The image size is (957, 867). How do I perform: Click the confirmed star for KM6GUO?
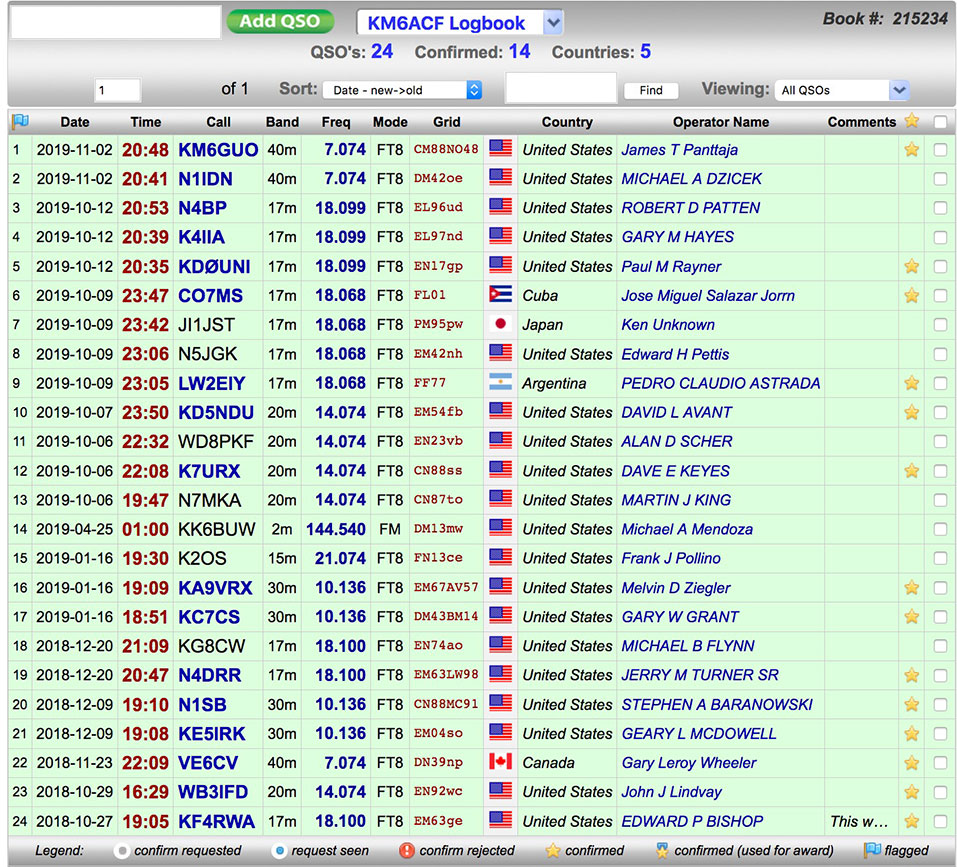point(912,149)
